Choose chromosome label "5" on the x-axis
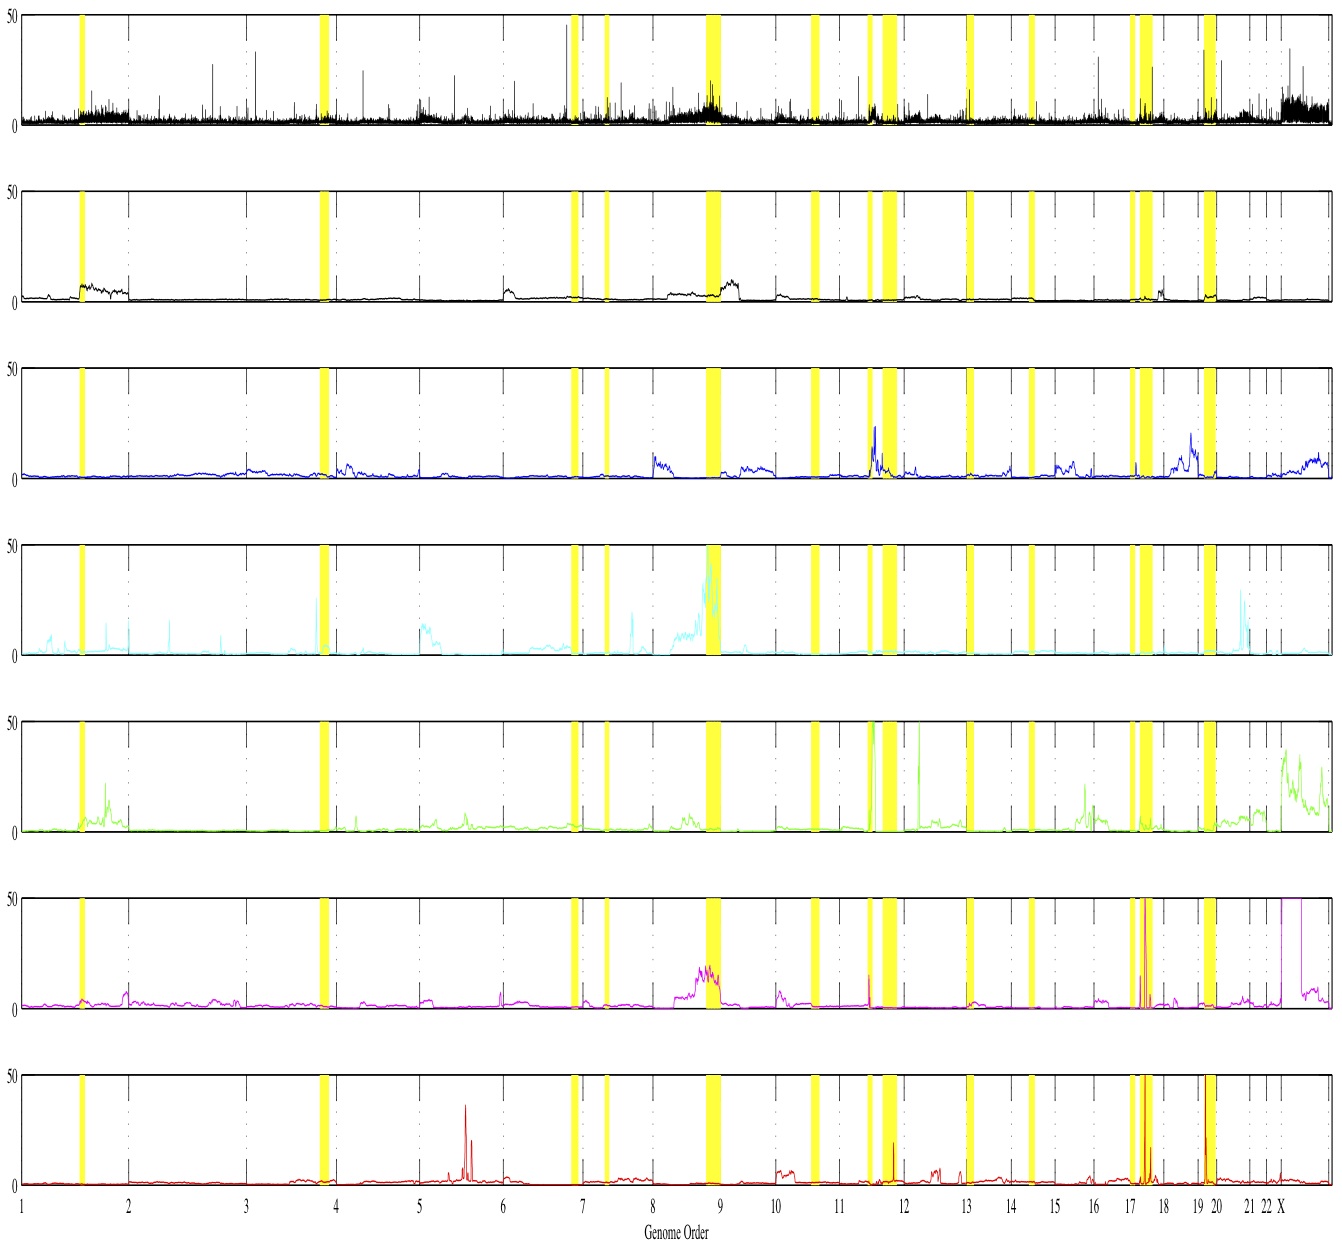 coord(420,1206)
